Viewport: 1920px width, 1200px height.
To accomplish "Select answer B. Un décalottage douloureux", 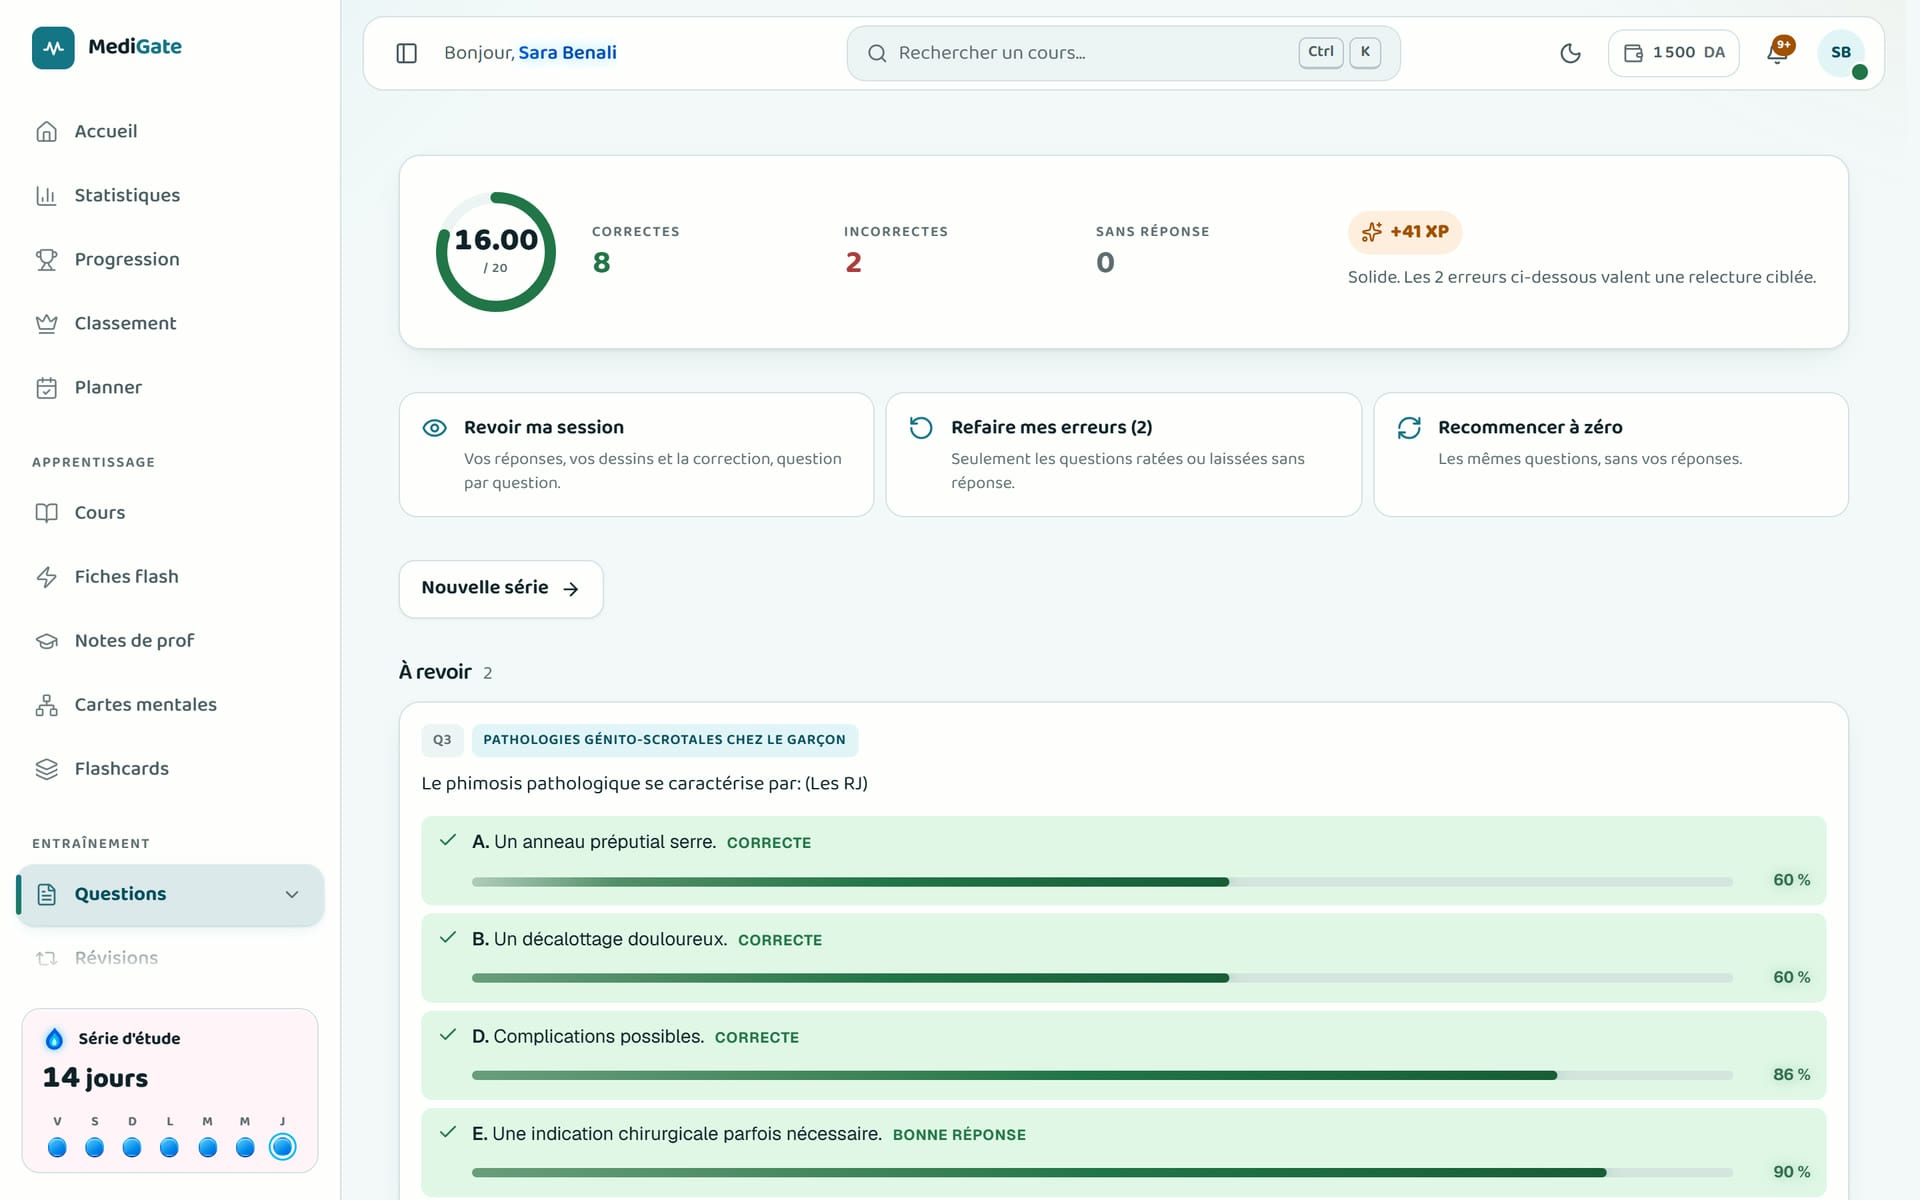I will [1123, 958].
